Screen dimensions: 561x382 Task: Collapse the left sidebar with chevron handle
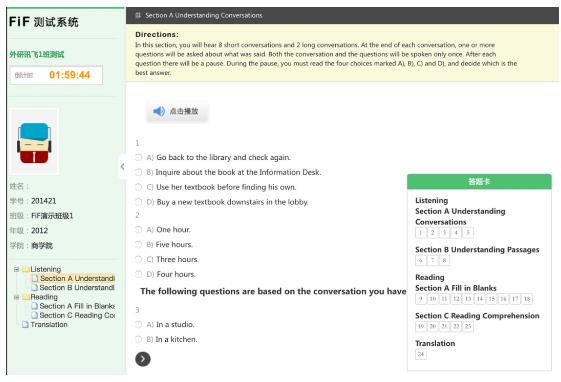point(122,166)
